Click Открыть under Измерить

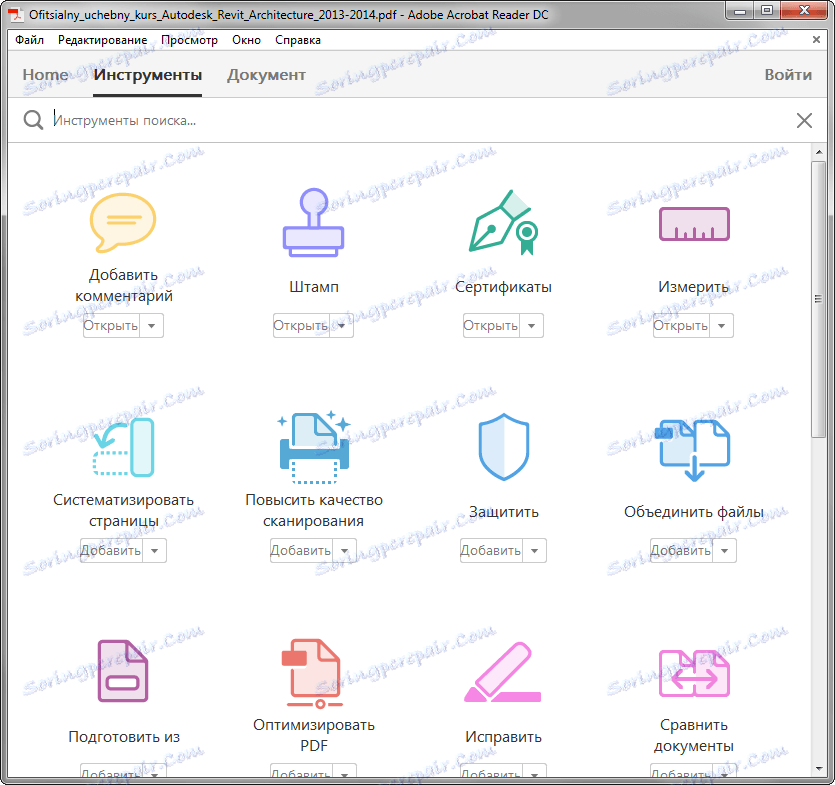681,325
